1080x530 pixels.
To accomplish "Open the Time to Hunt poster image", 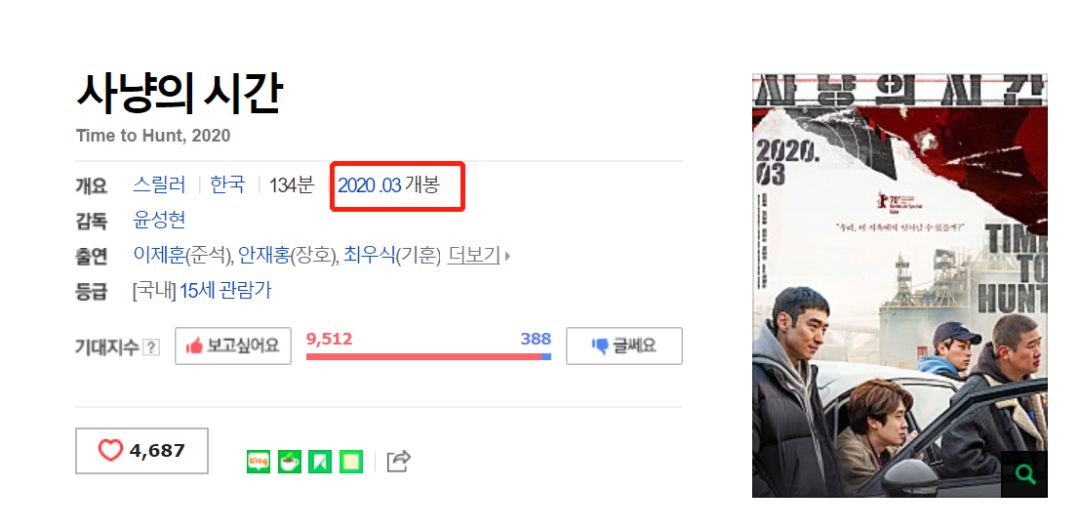I will 900,285.
